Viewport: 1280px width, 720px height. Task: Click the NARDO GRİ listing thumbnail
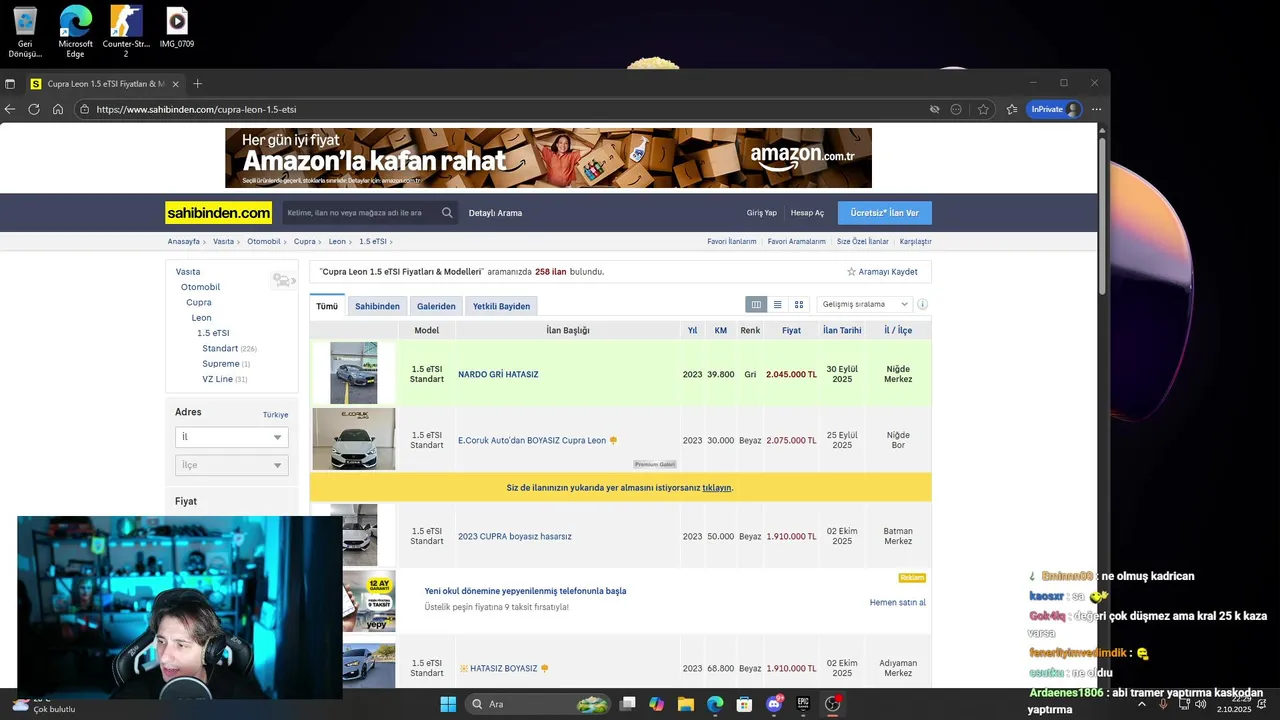click(x=353, y=373)
